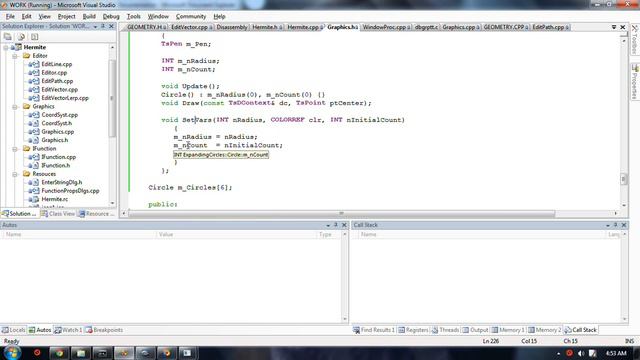Click the file icon beside EditLine.cpp

tap(34, 64)
